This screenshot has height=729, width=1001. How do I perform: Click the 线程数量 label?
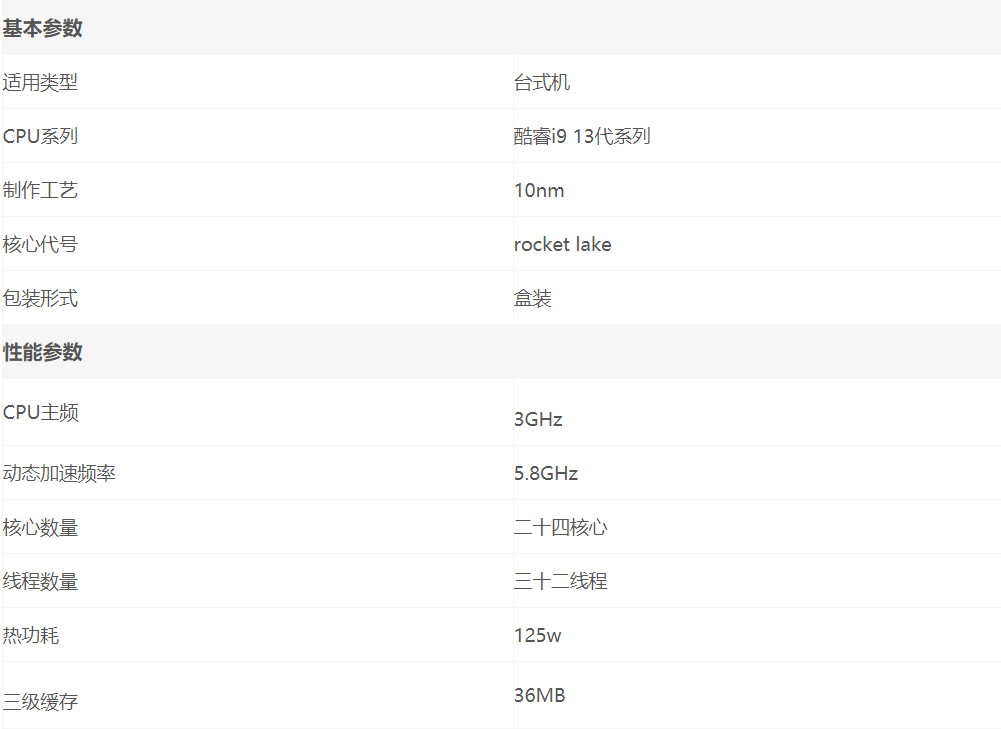tap(40, 581)
